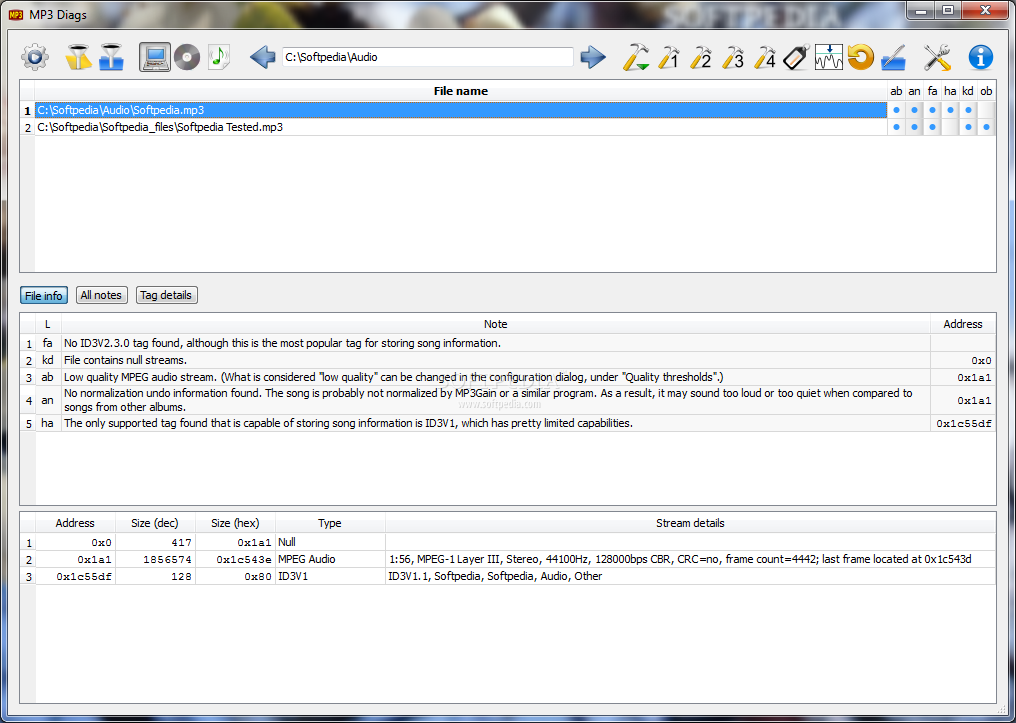1016x723 pixels.
Task: Click the yellow note filter funnel icon
Action: (78, 57)
